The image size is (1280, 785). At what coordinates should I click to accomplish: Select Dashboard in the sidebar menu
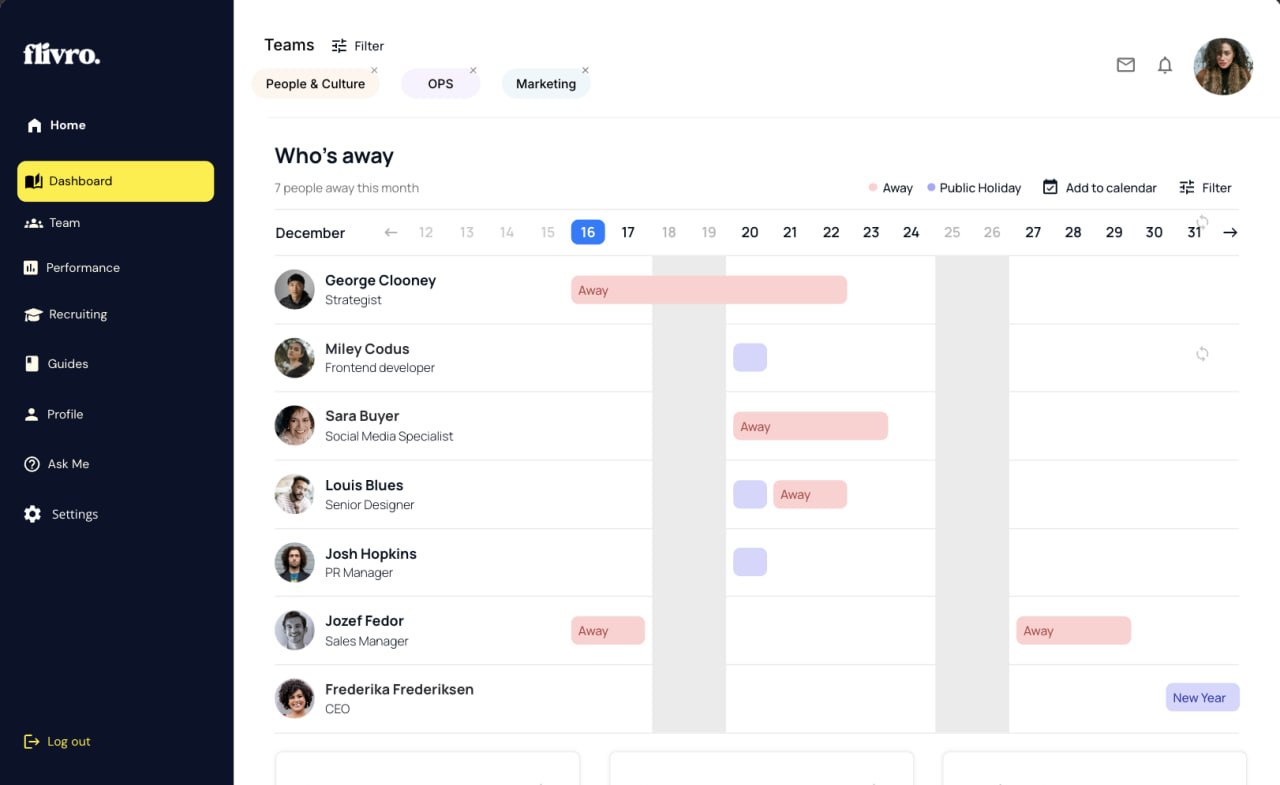click(x=115, y=181)
